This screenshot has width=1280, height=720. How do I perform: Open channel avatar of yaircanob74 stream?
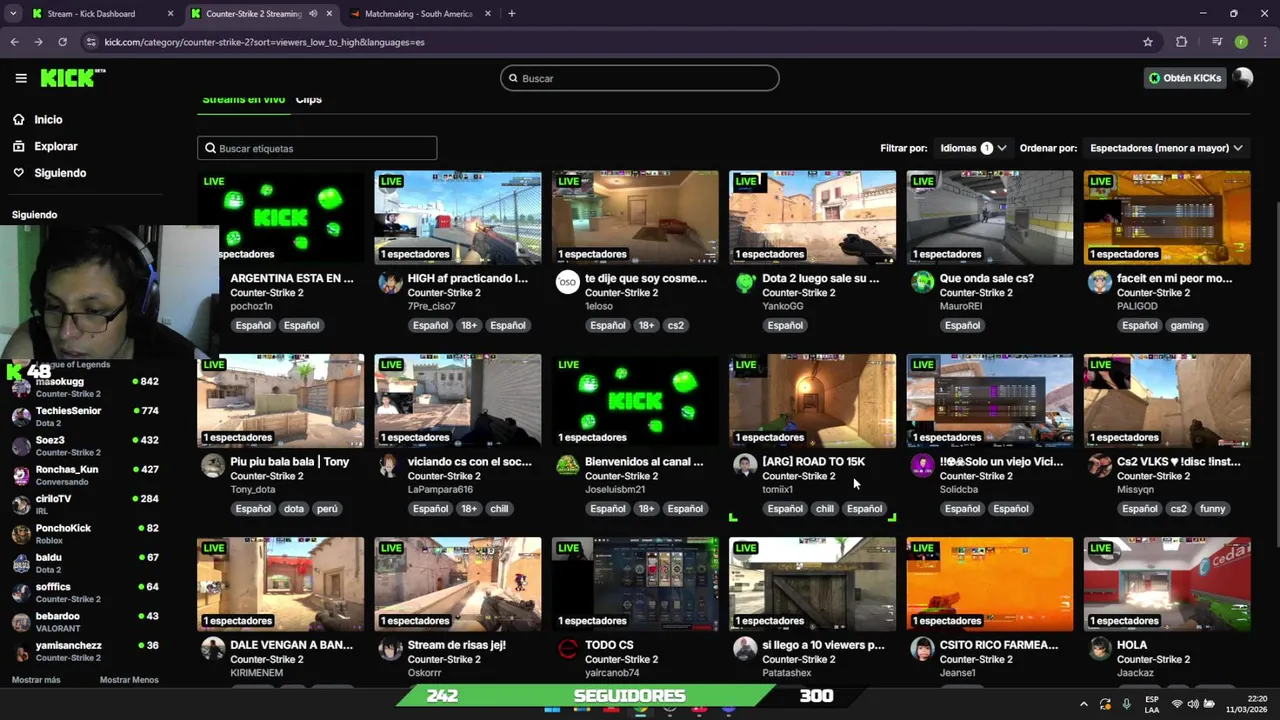click(x=567, y=649)
